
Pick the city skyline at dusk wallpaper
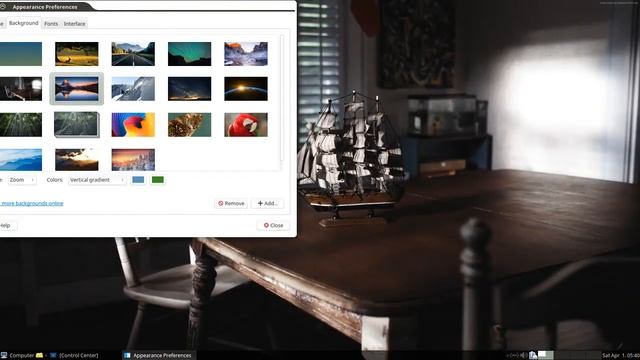(133, 160)
